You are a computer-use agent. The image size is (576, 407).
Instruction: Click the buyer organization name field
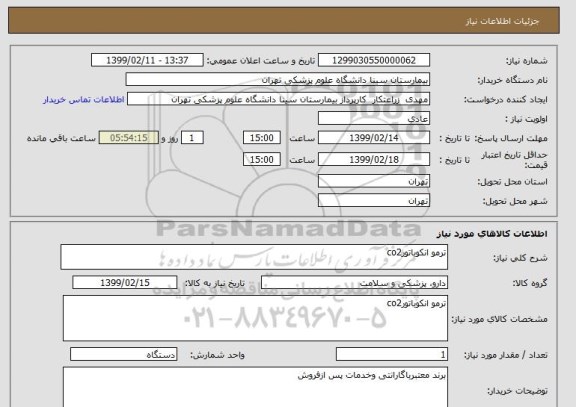pyautogui.click(x=278, y=80)
